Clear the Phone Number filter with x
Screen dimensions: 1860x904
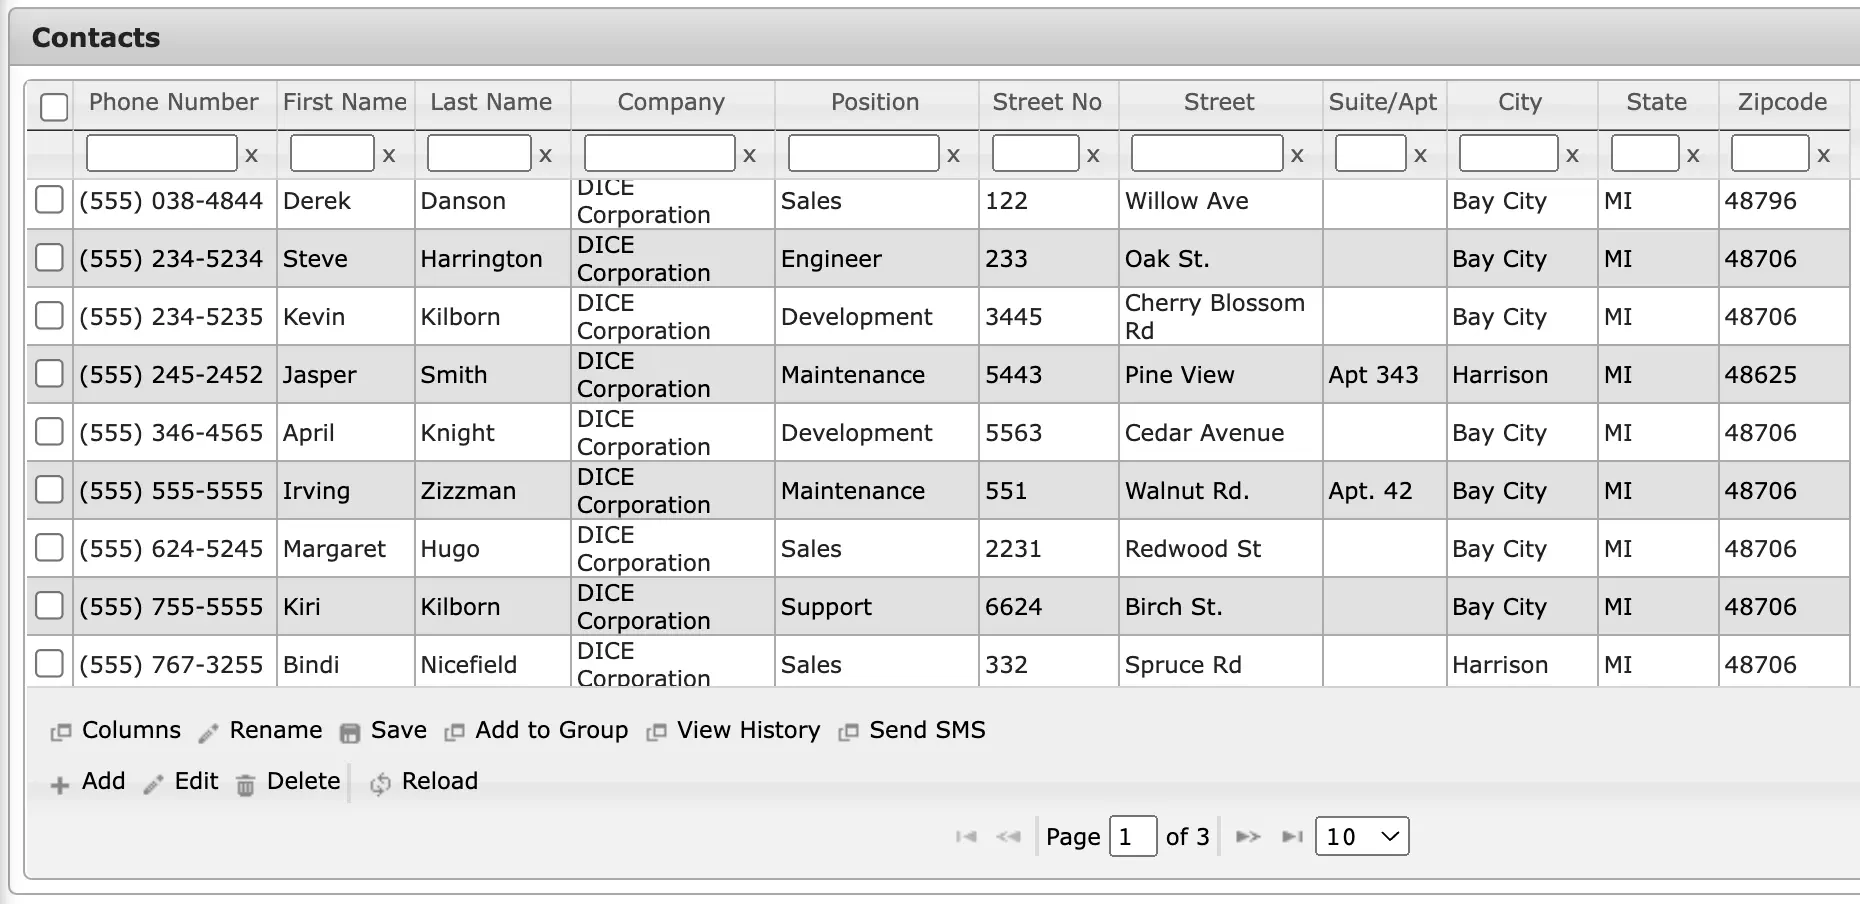pos(252,155)
